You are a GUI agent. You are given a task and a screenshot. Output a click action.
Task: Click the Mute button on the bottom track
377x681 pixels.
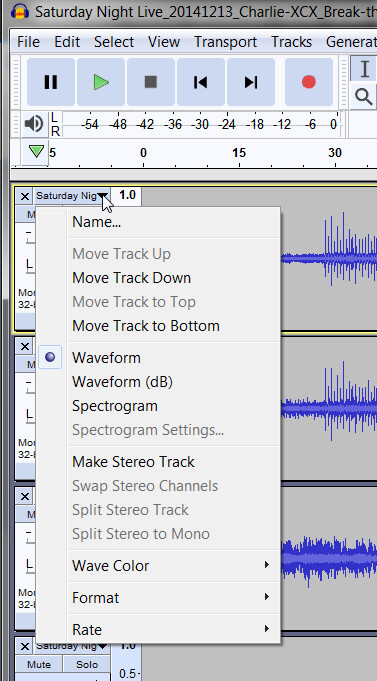click(x=39, y=664)
